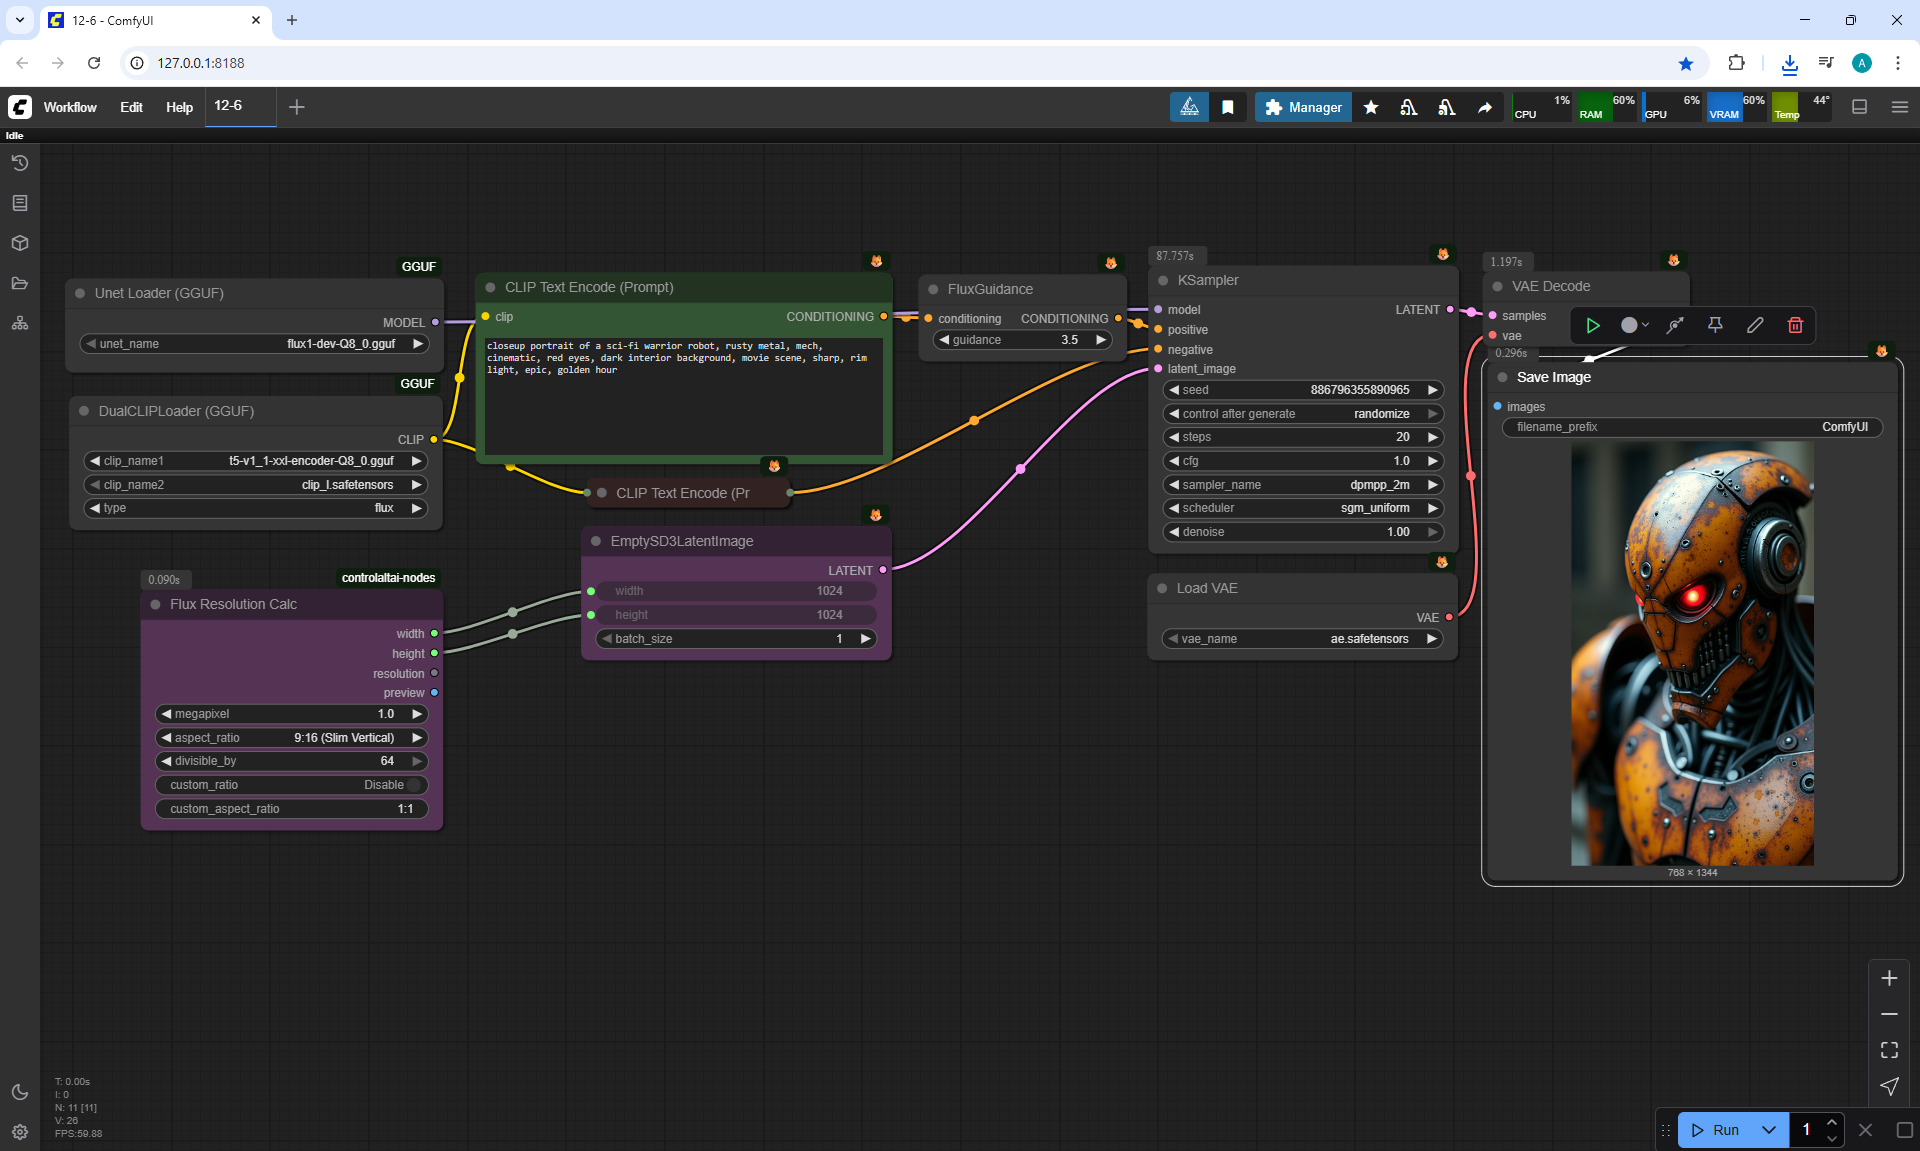This screenshot has width=1920, height=1151.
Task: Click the star favorites icon beside Manager
Action: point(1371,107)
